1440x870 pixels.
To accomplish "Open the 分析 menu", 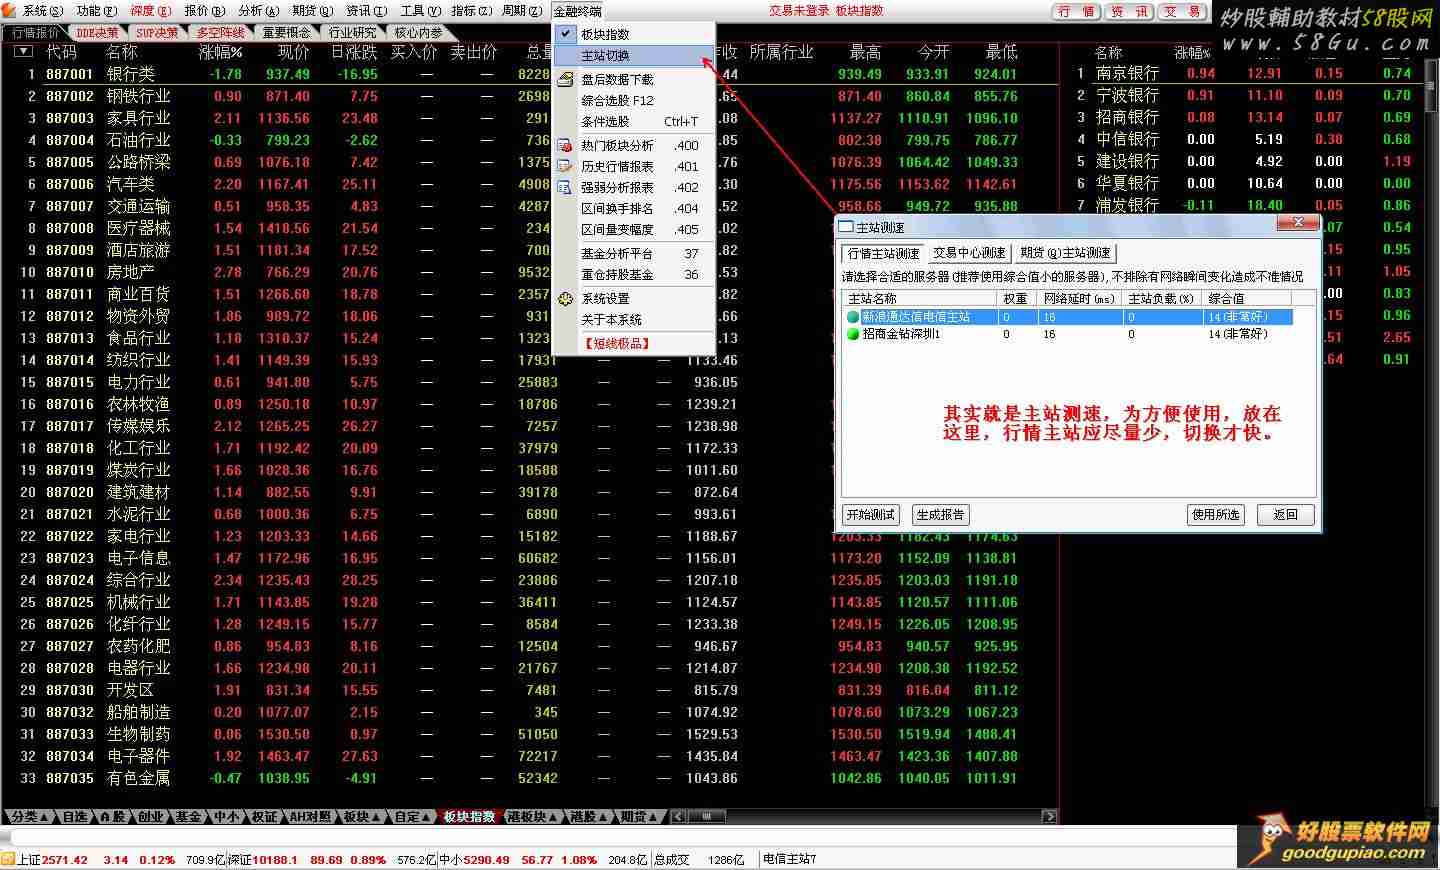I will pos(259,11).
